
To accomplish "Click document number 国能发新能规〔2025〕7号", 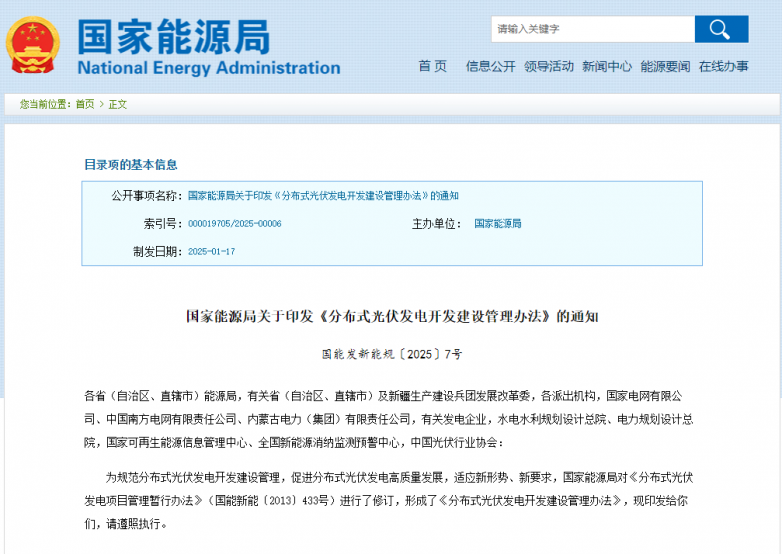I will click(391, 354).
